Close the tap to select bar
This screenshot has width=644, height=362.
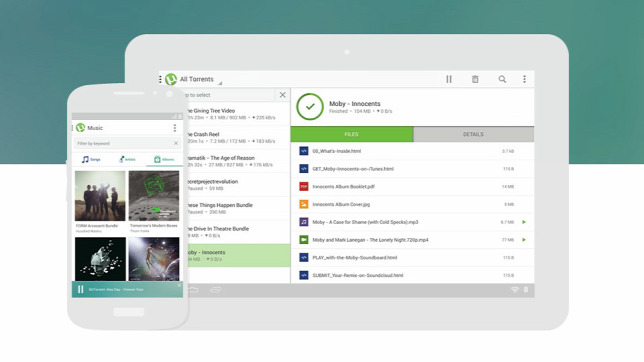[x=283, y=95]
